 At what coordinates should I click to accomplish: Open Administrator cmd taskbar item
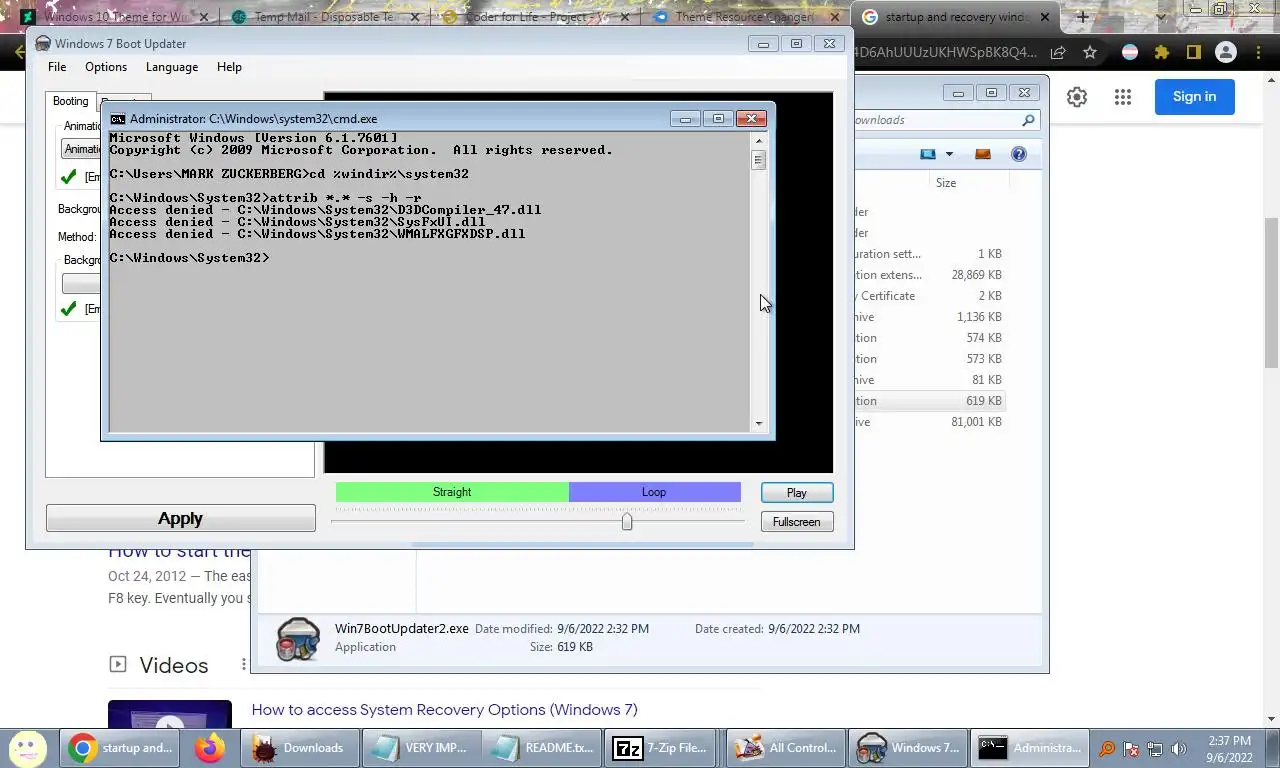[x=1029, y=748]
